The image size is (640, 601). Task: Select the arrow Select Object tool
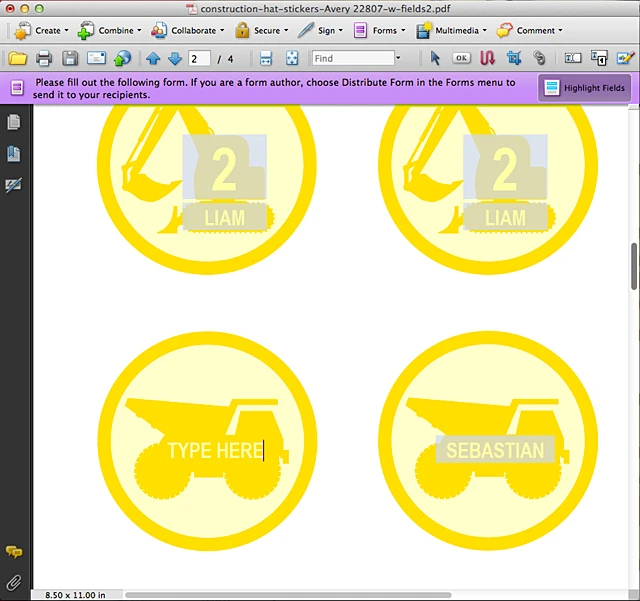435,58
